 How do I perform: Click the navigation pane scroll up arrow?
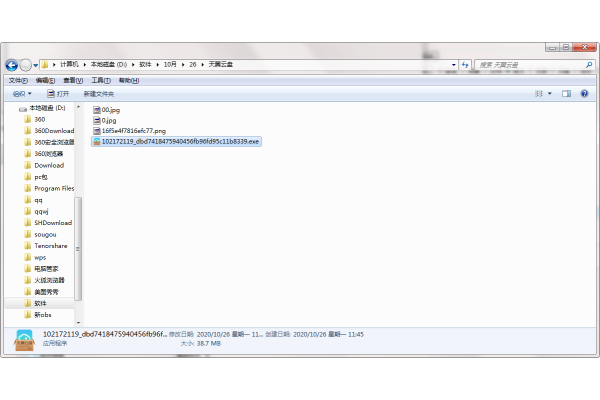78,107
